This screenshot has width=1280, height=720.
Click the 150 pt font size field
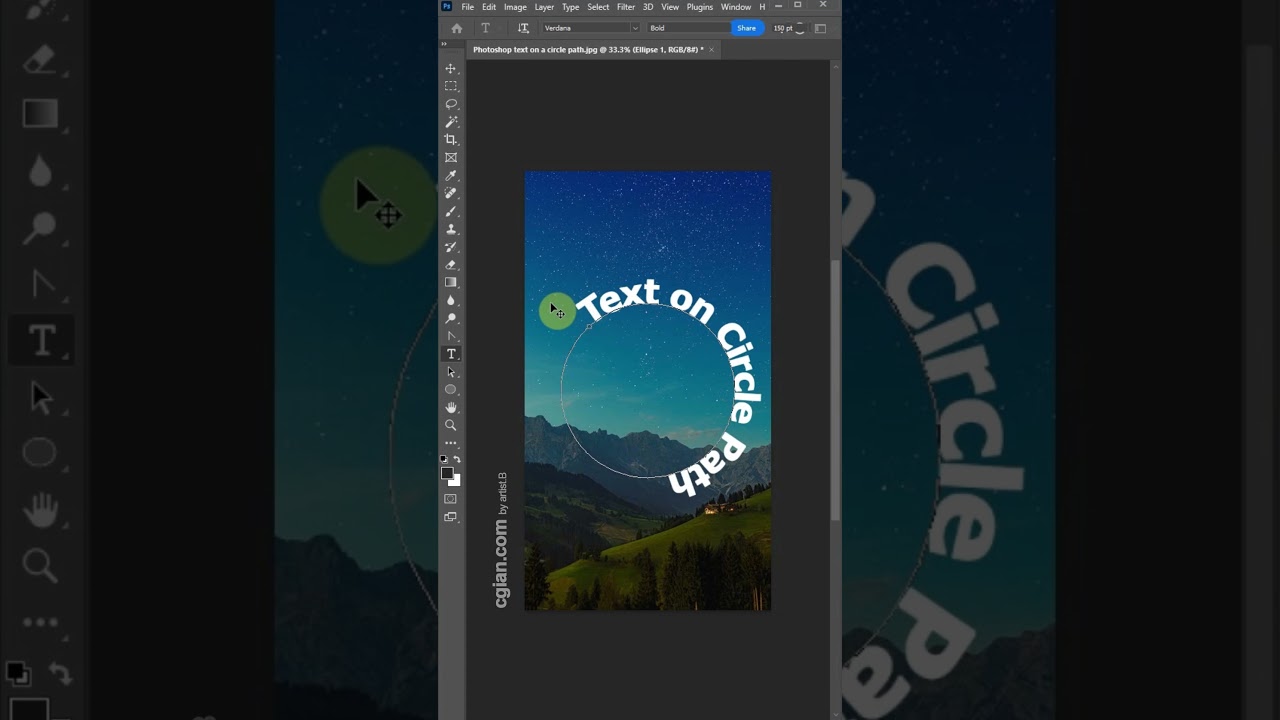(783, 28)
